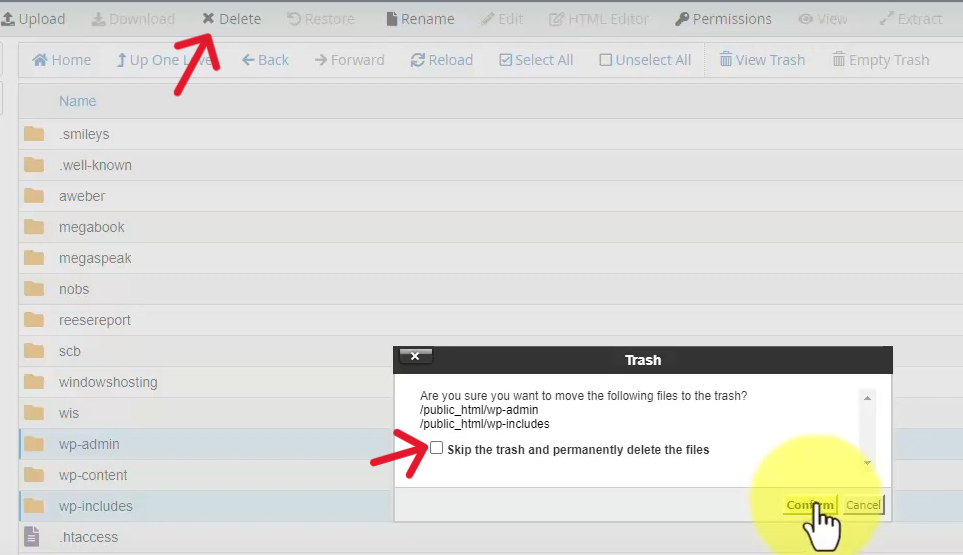Open the HTML Editor
The image size is (963, 555).
(x=599, y=19)
